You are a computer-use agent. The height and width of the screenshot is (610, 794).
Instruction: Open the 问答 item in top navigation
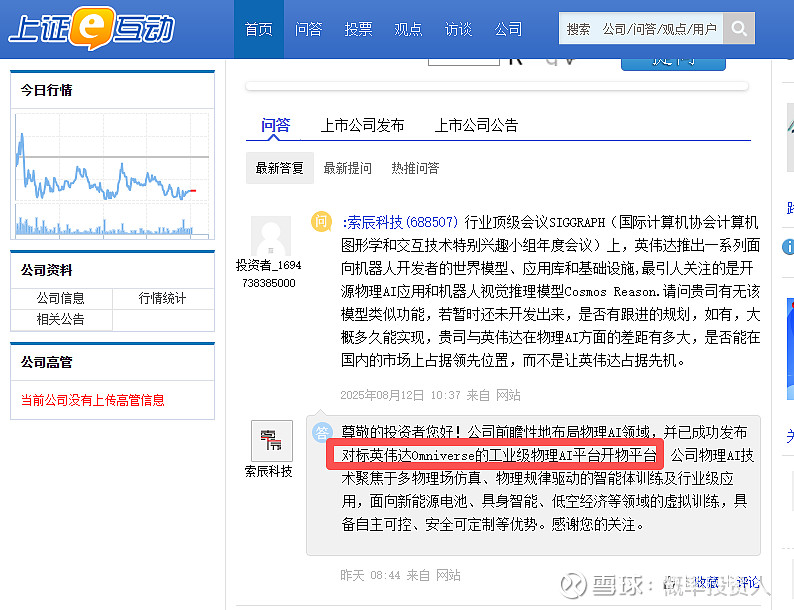click(308, 29)
